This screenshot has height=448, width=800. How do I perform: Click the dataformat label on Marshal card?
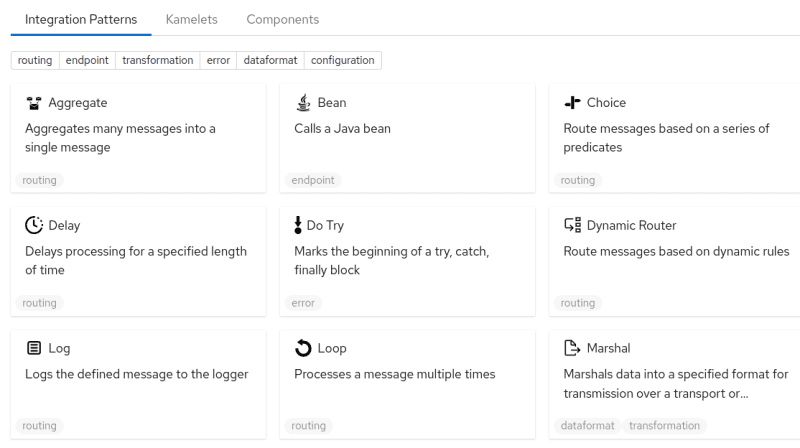tap(587, 425)
